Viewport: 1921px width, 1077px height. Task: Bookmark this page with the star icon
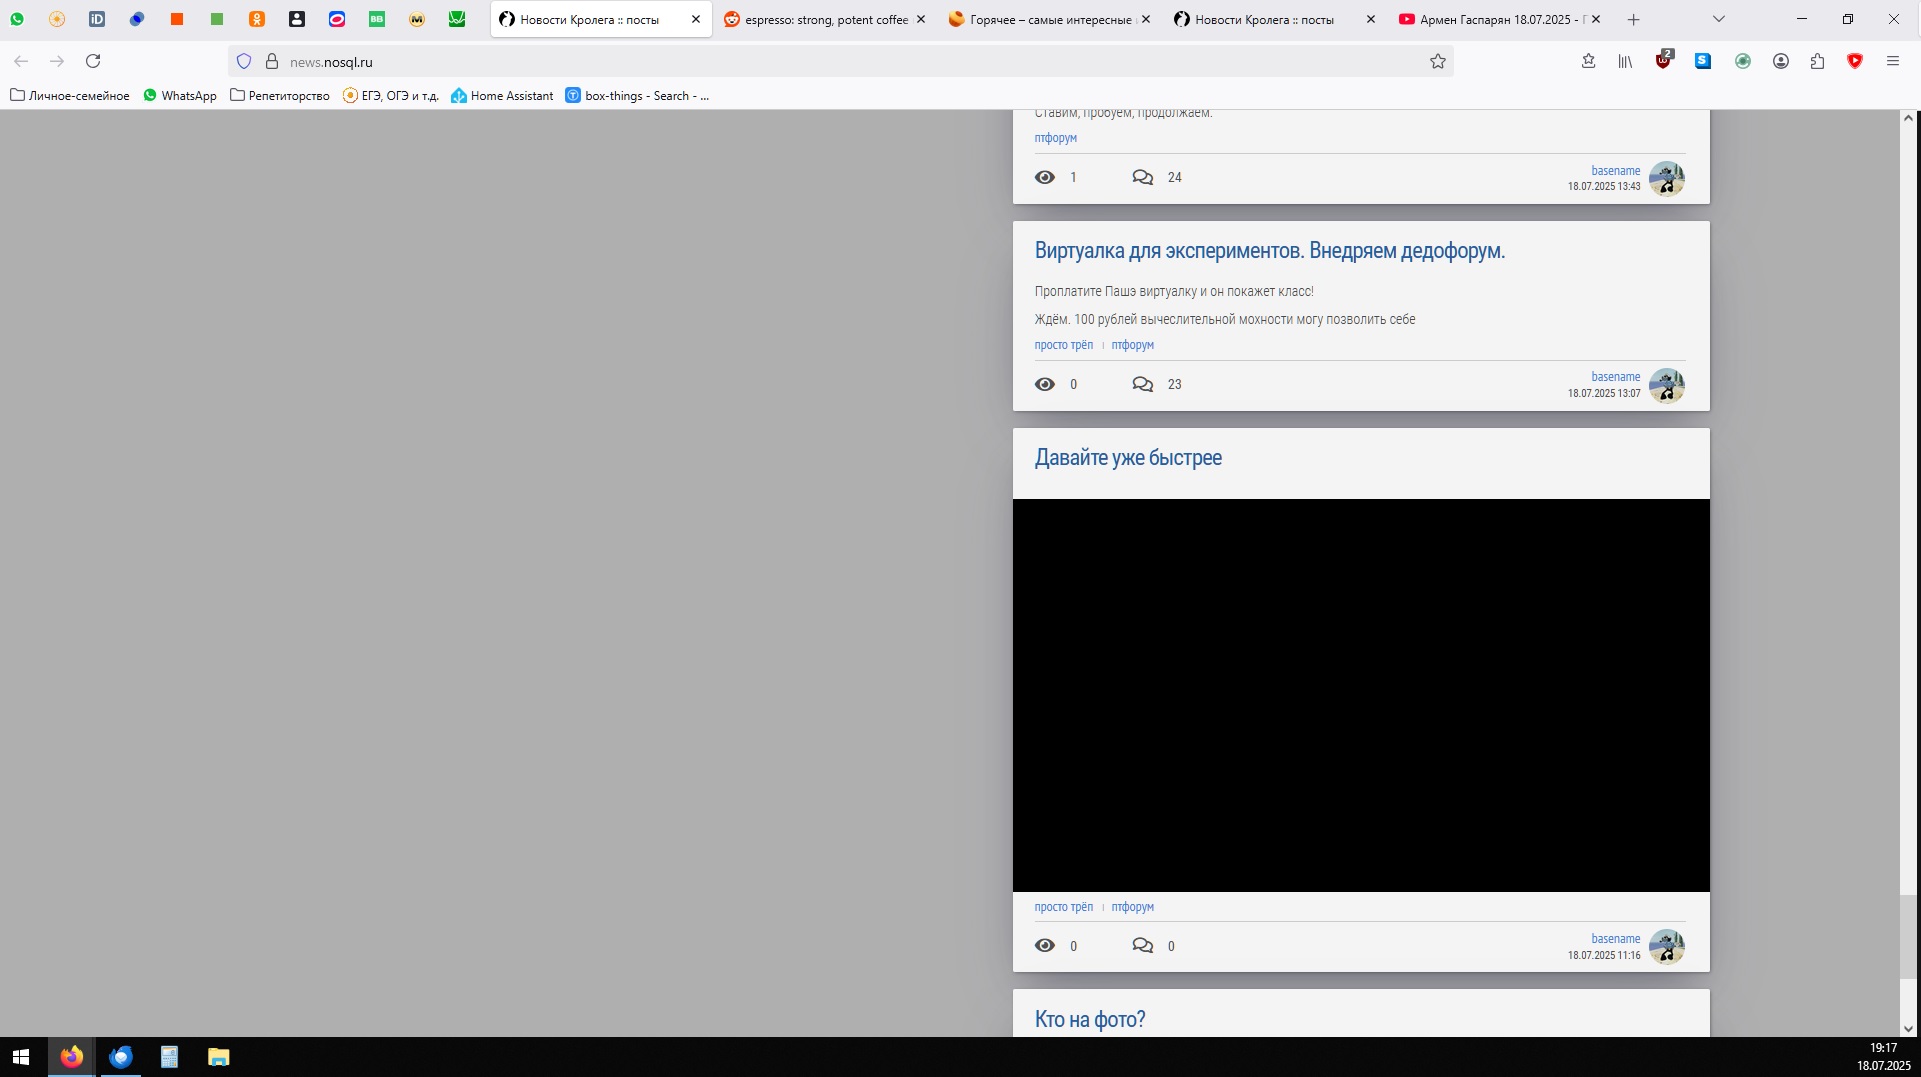(1437, 61)
